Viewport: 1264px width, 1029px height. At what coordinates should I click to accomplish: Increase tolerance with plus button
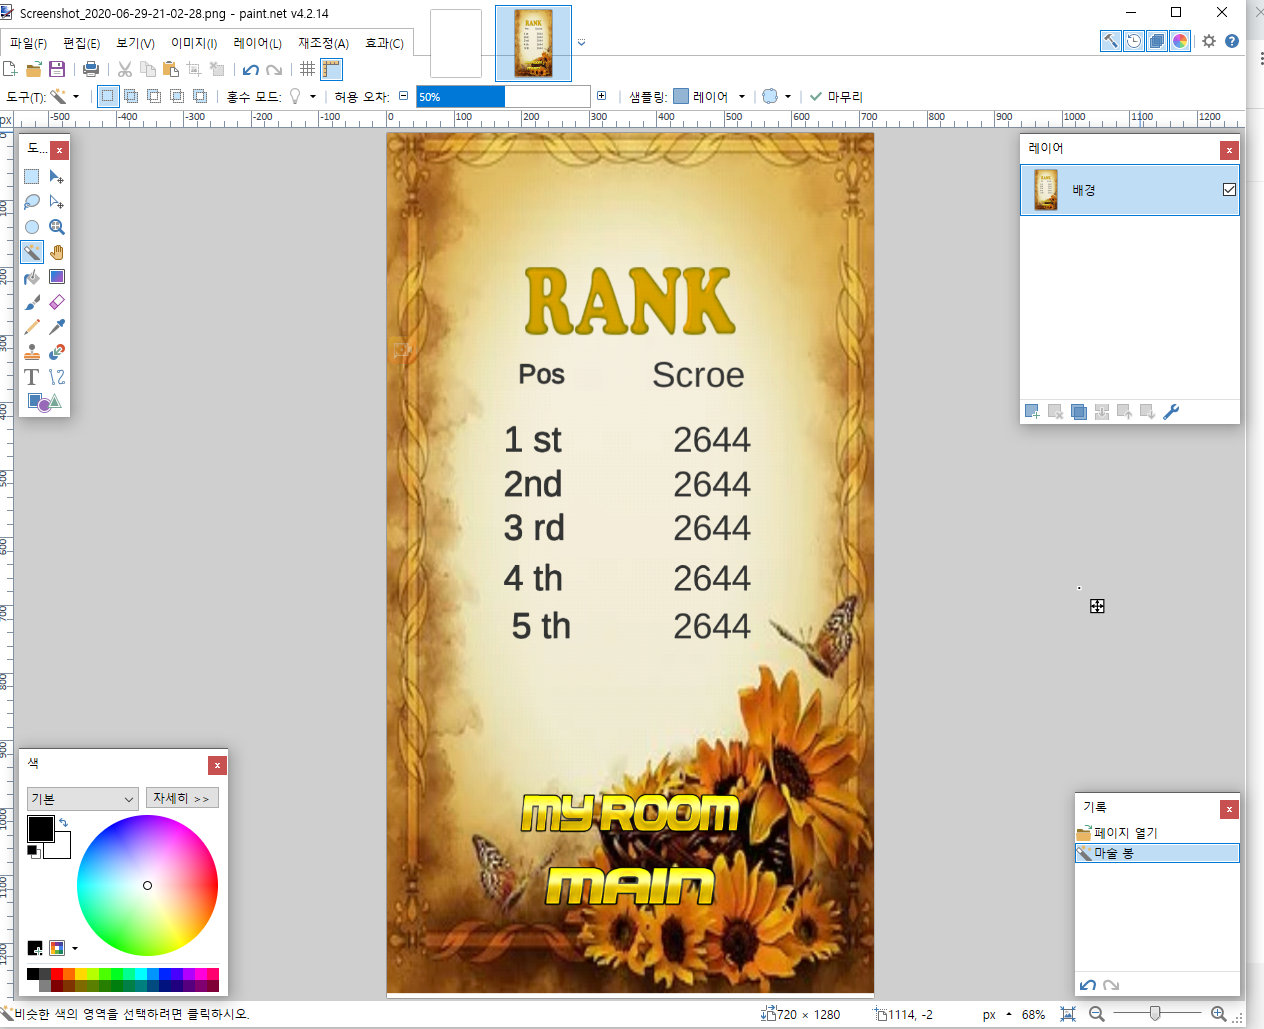point(601,96)
